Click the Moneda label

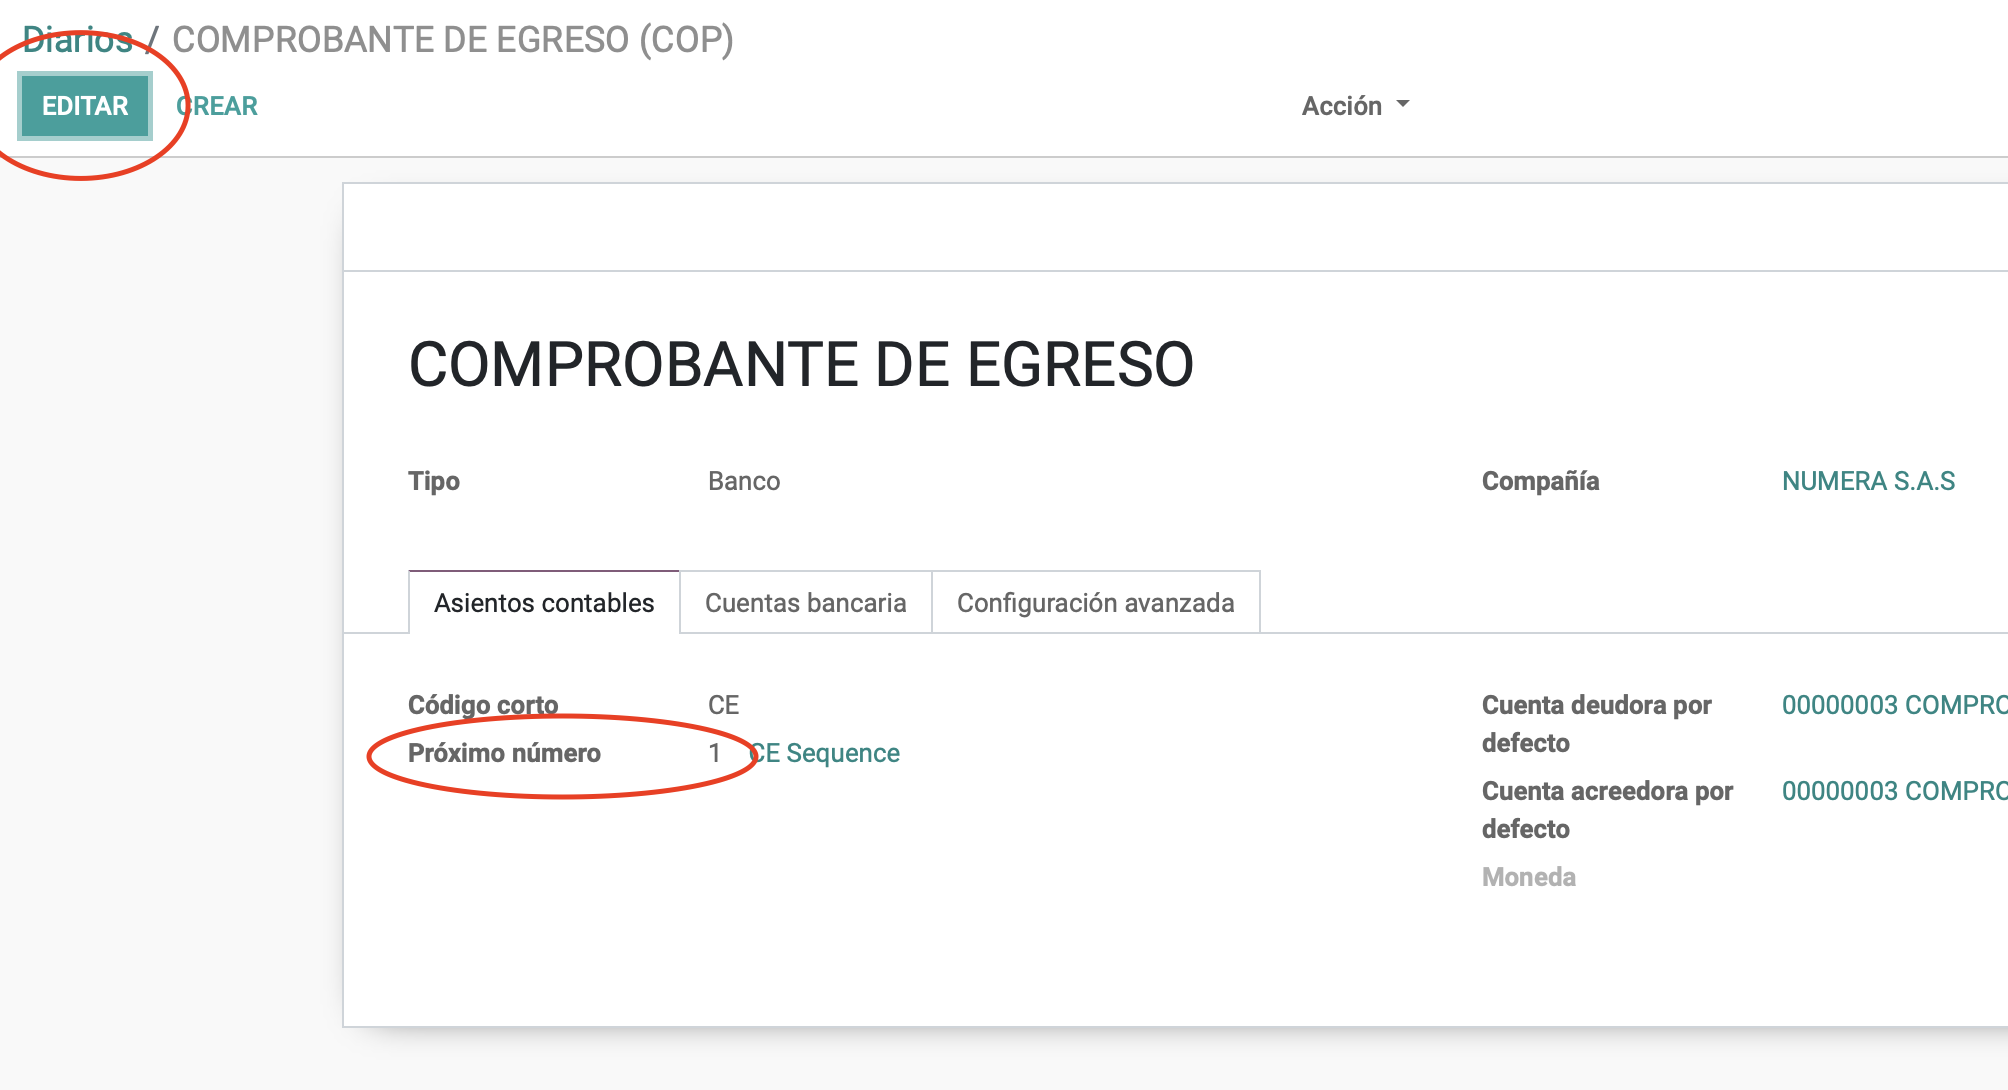click(x=1529, y=877)
